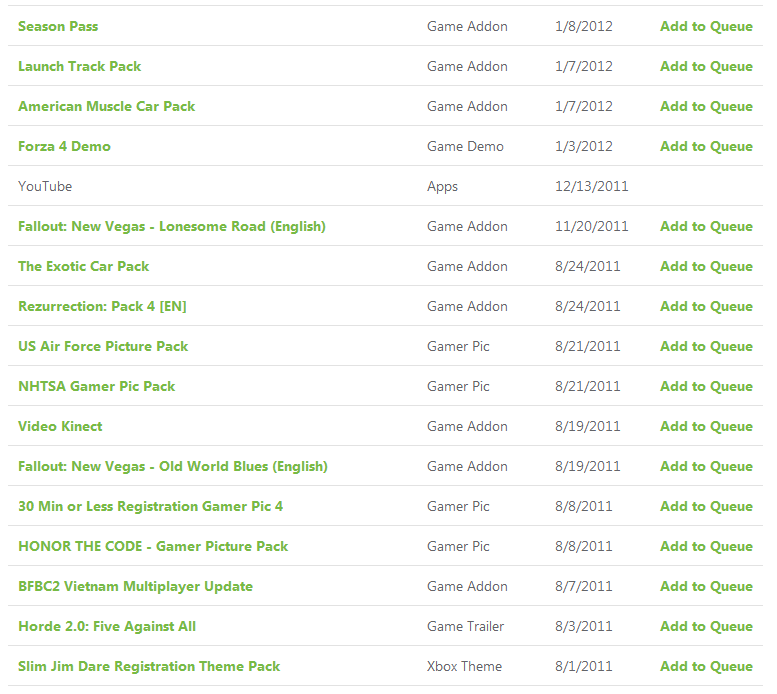Open the Video Kinect link
The width and height of the screenshot is (777, 694).
point(60,427)
